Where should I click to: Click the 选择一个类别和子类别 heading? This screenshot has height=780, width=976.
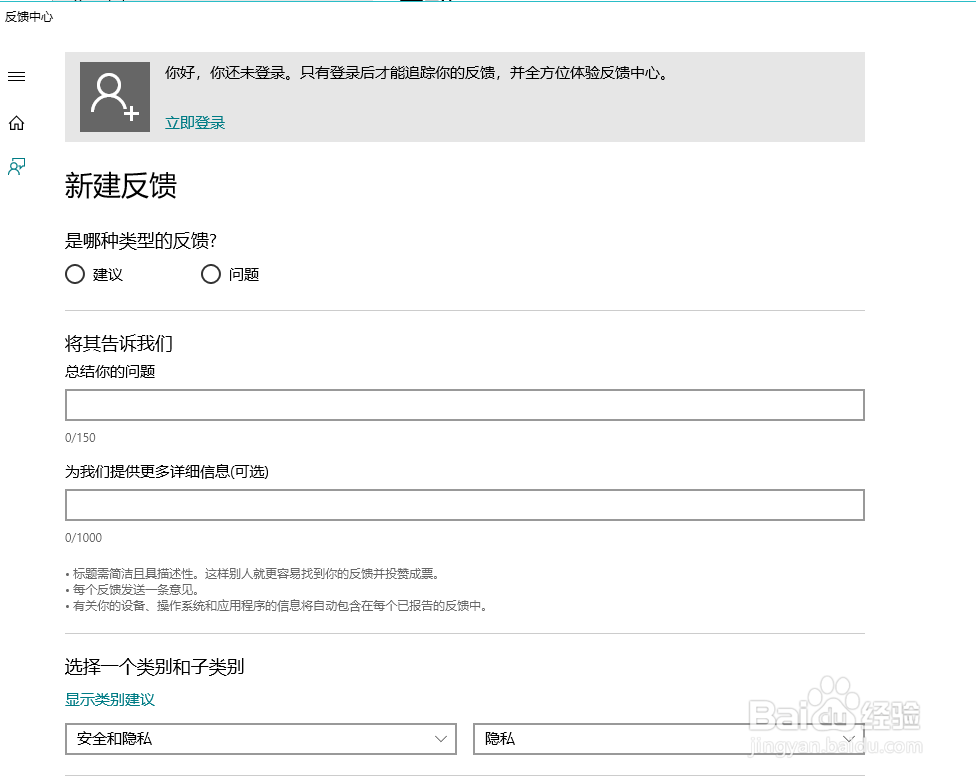154,667
